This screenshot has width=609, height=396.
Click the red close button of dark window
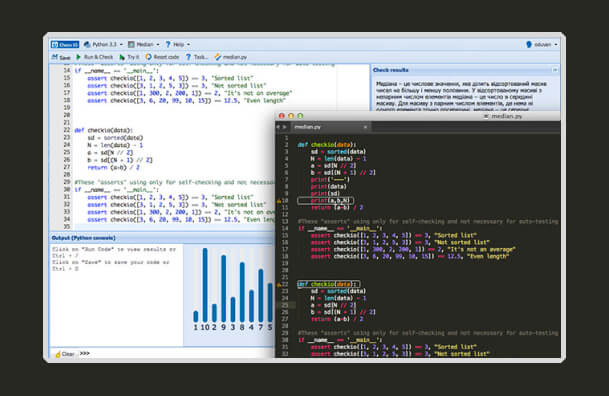click(282, 116)
